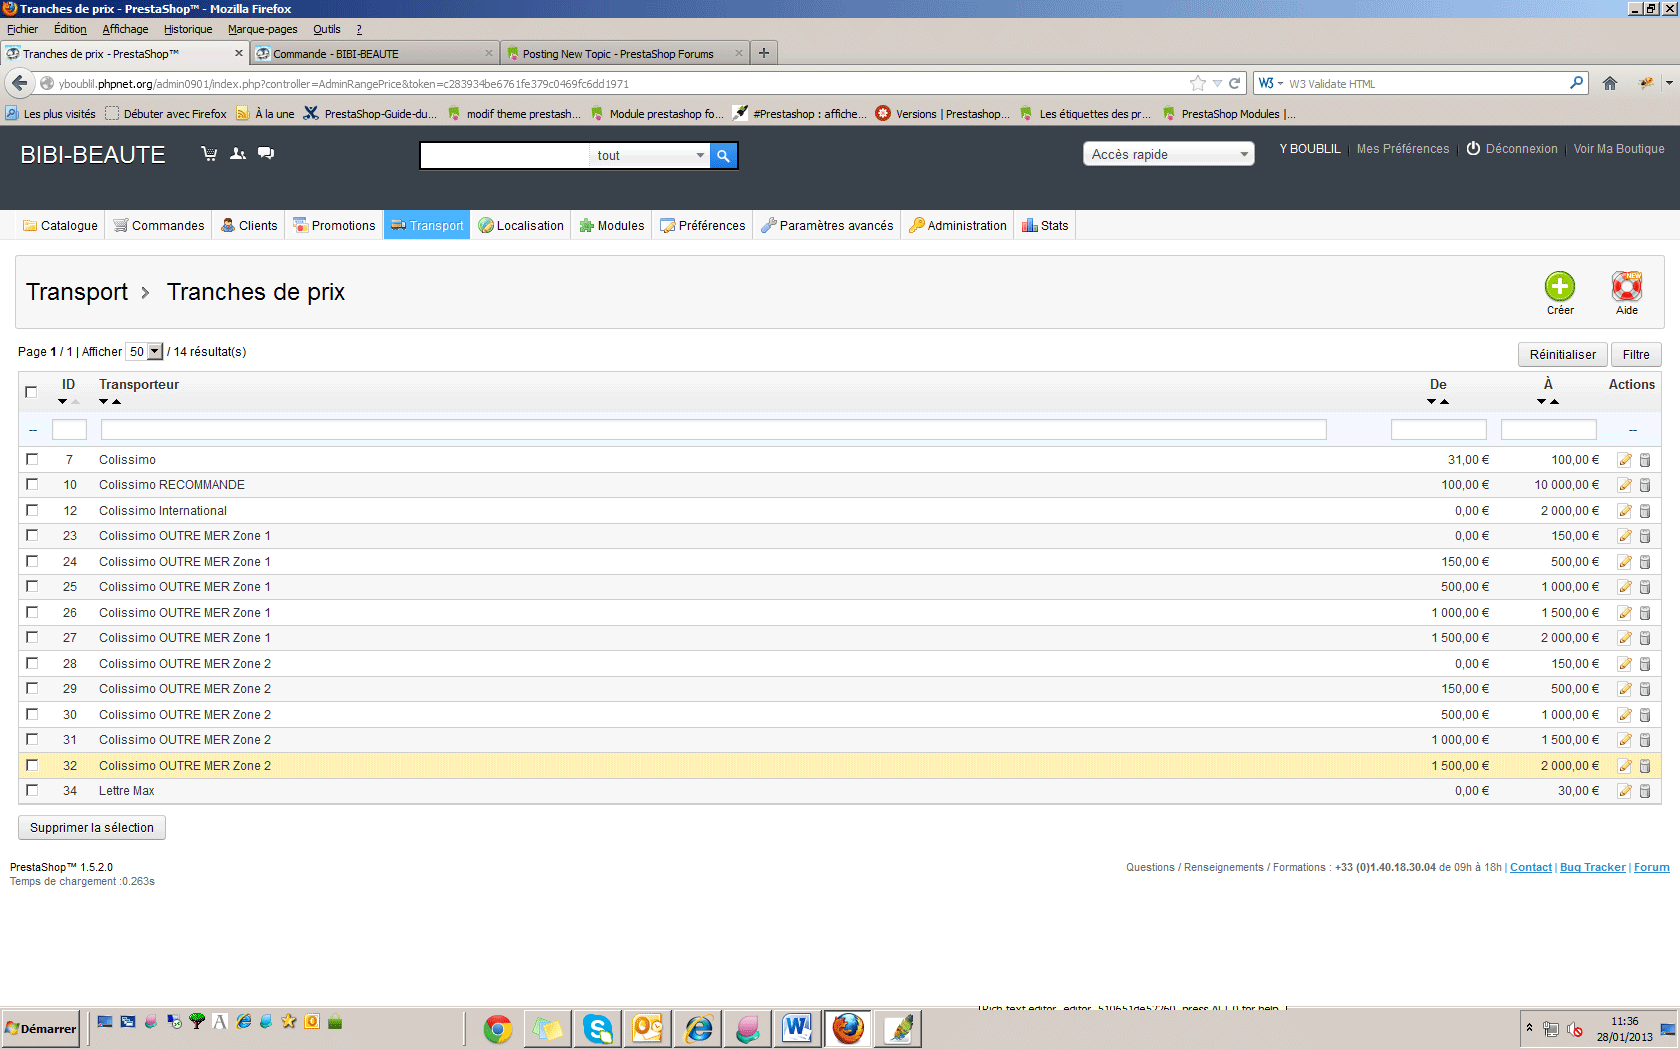
Task: Open Skype from the taskbar
Action: point(598,1028)
